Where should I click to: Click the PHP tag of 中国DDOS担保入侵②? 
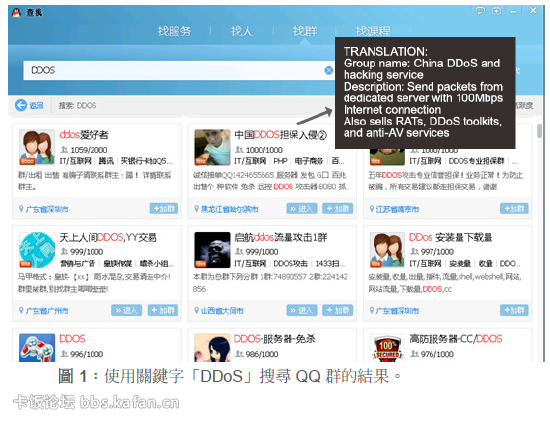(280, 161)
